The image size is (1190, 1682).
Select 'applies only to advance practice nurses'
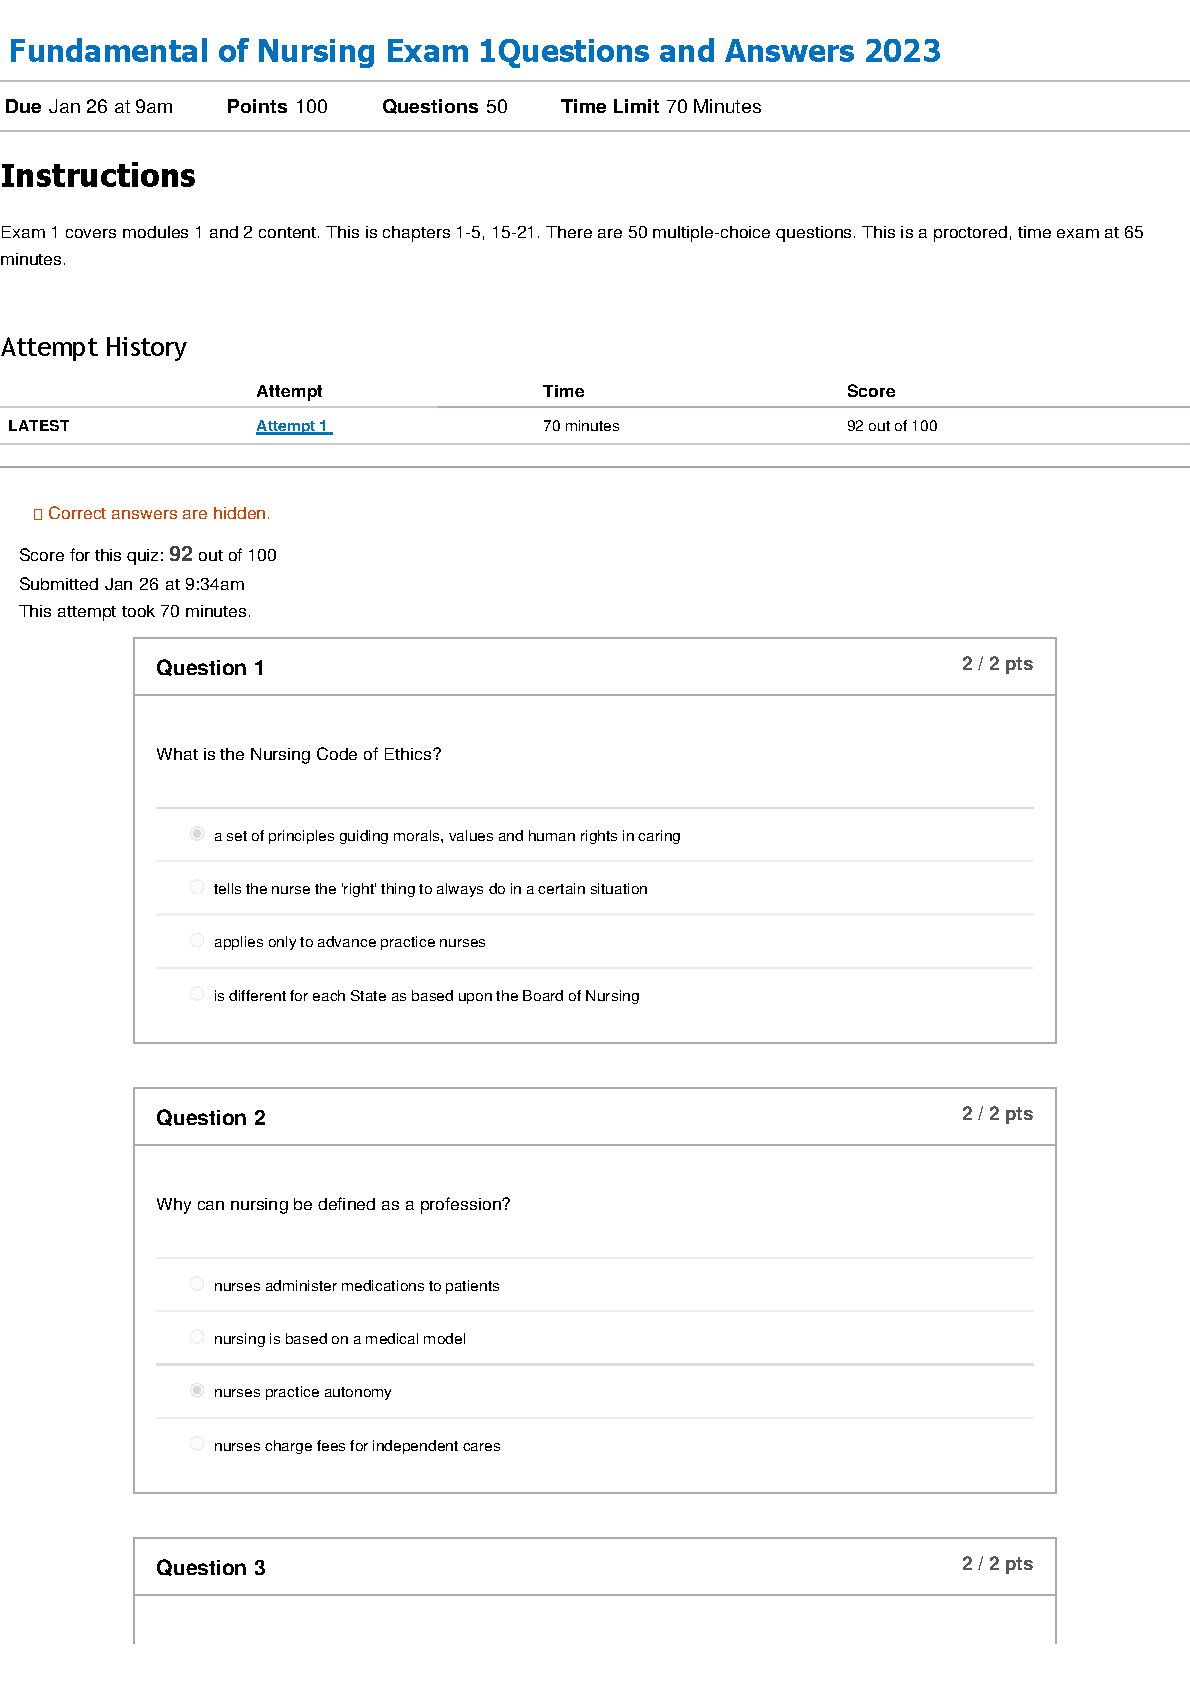[x=197, y=940]
